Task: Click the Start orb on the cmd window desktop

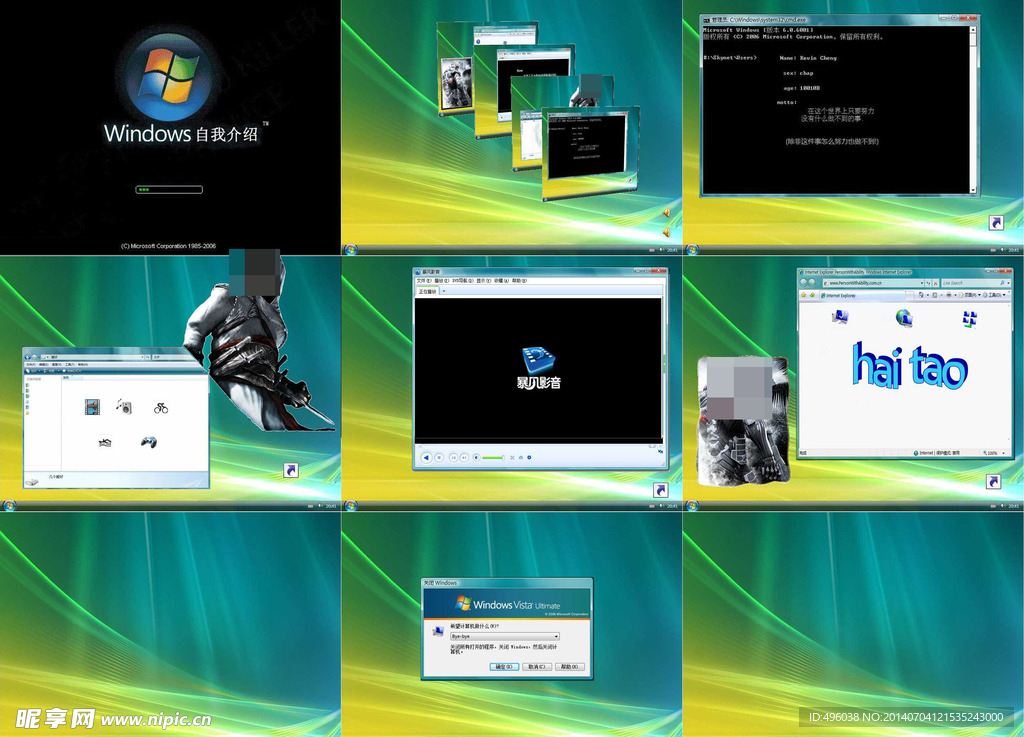Action: click(692, 249)
